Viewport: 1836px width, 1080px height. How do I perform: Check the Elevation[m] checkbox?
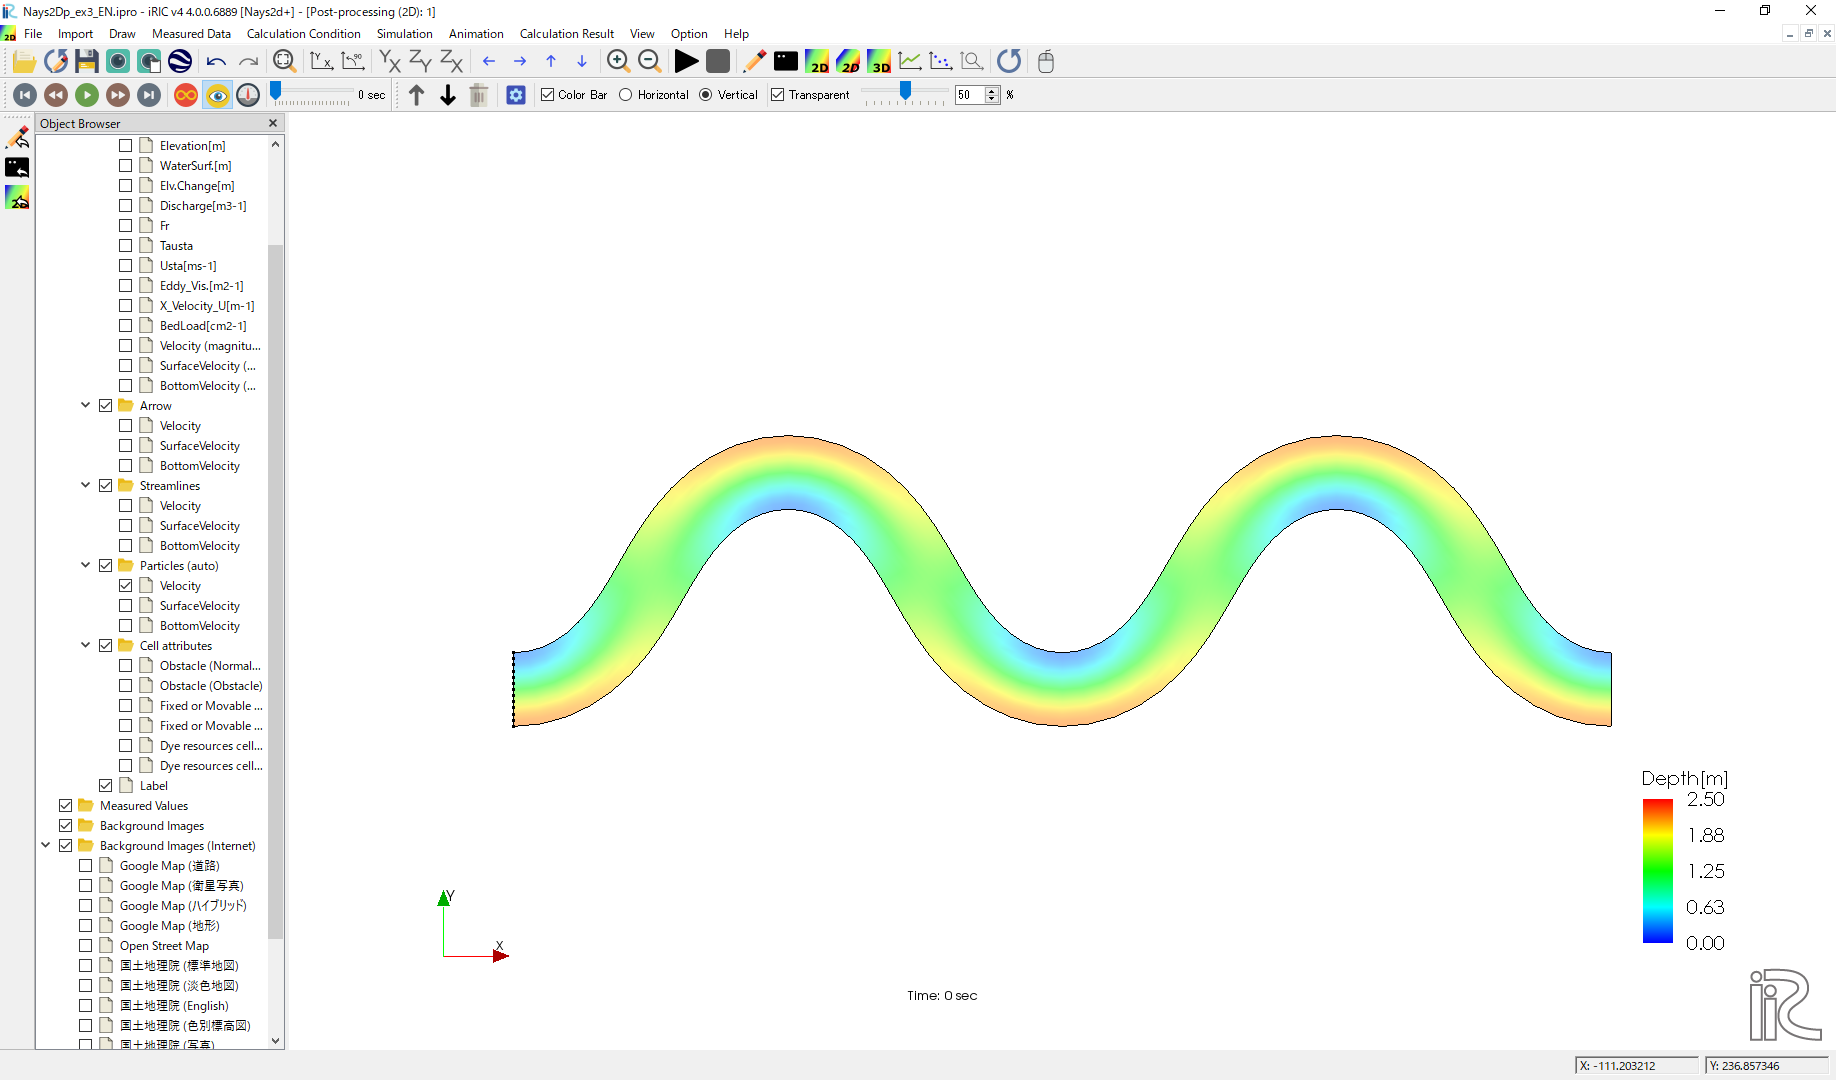point(126,146)
